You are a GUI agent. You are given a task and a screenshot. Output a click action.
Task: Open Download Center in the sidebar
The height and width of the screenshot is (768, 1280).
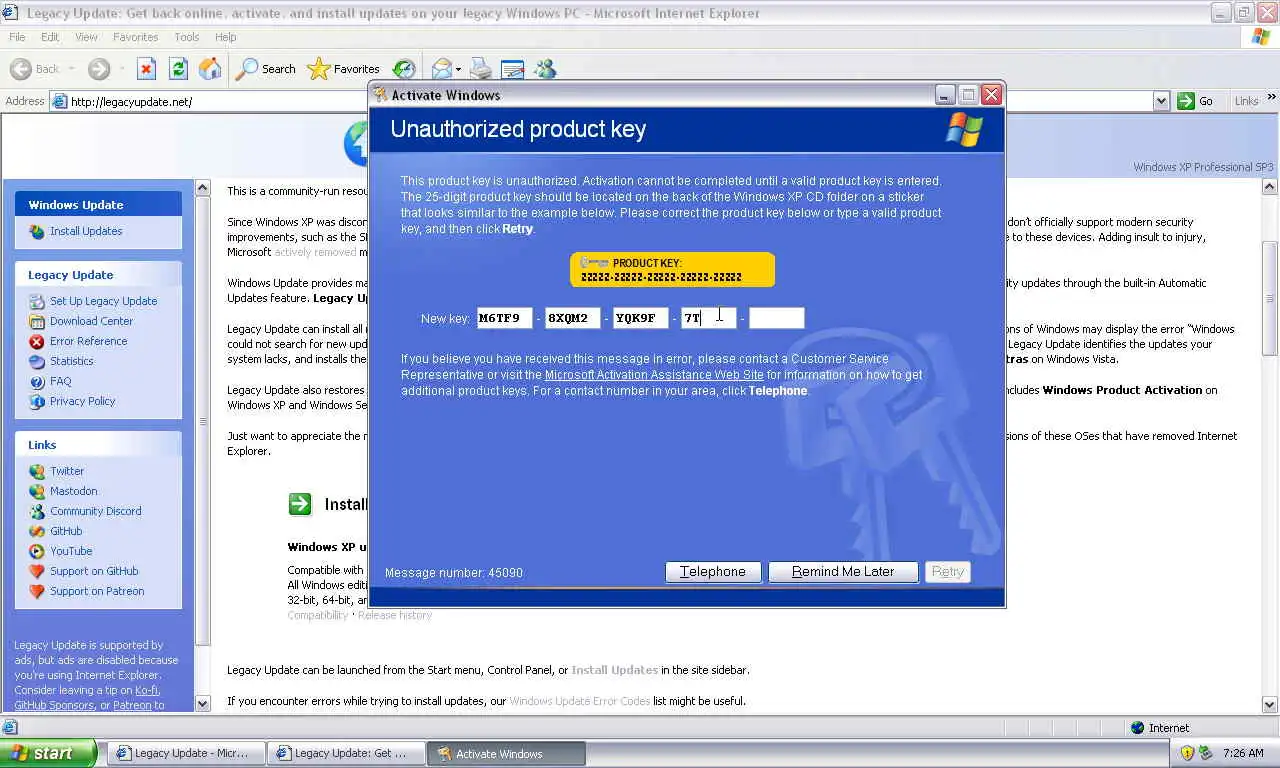point(91,321)
